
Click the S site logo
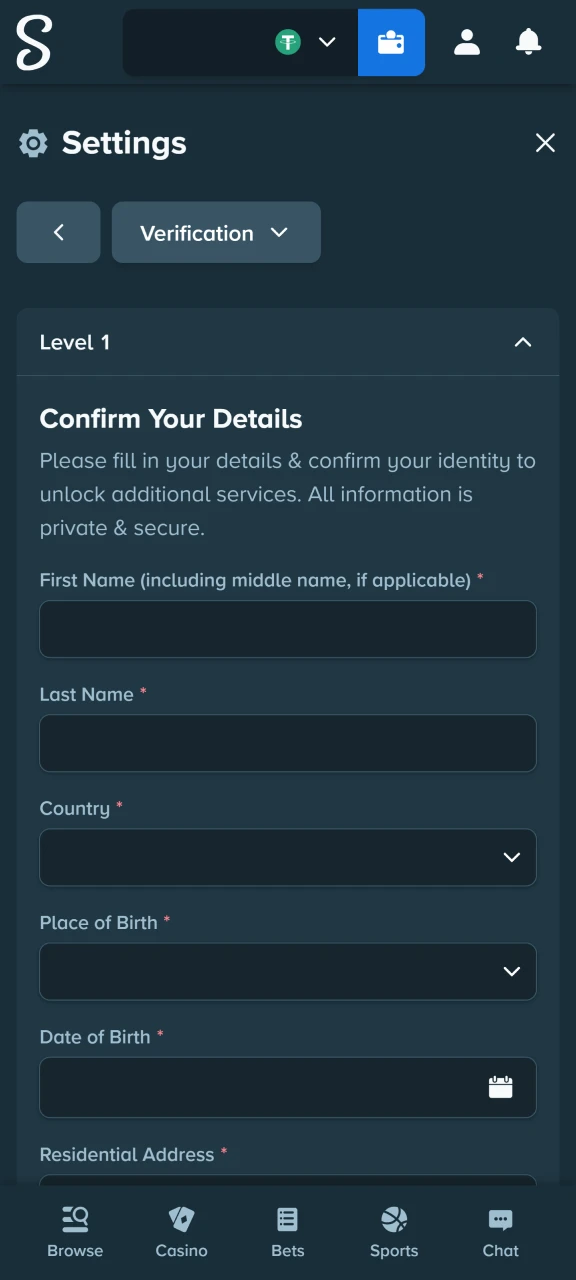[x=32, y=42]
